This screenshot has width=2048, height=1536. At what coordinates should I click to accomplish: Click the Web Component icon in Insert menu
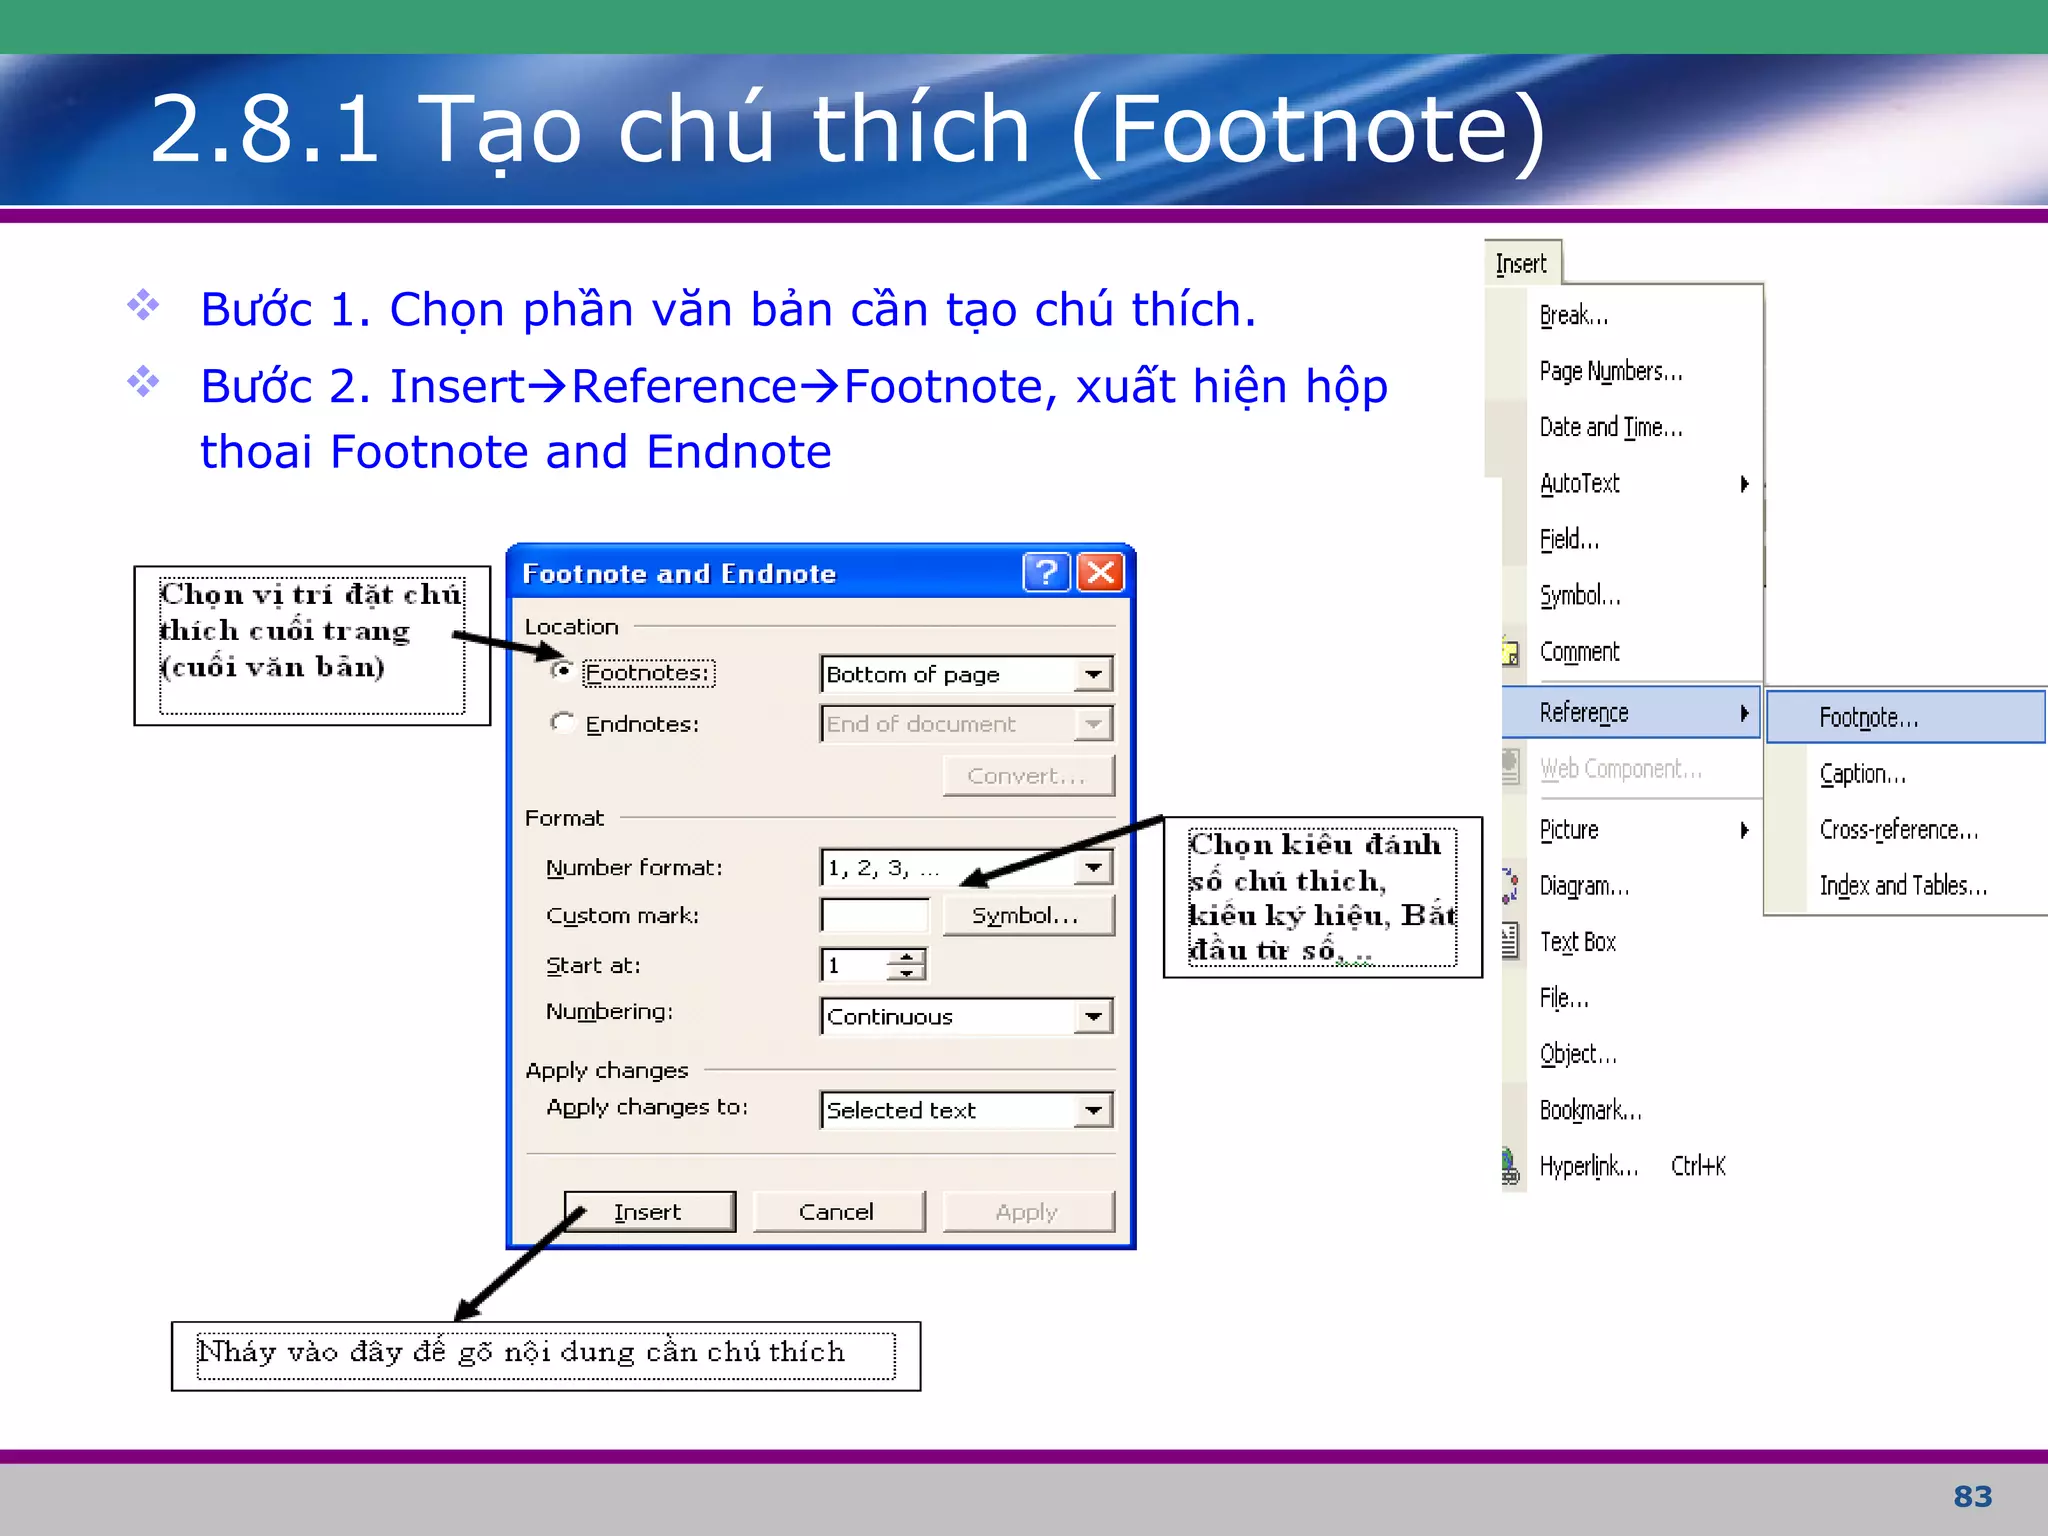pyautogui.click(x=1511, y=768)
